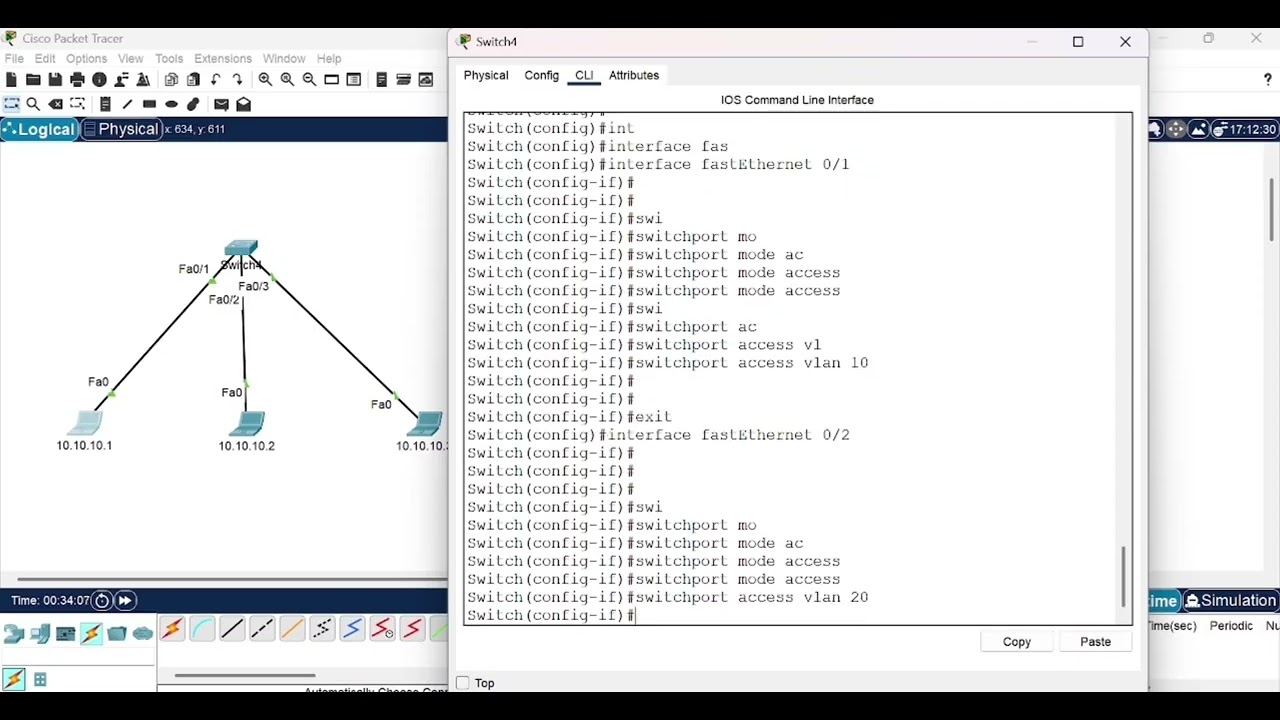This screenshot has width=1280, height=720.
Task: Choose the Draw Rectangle tool
Action: pos(149,104)
